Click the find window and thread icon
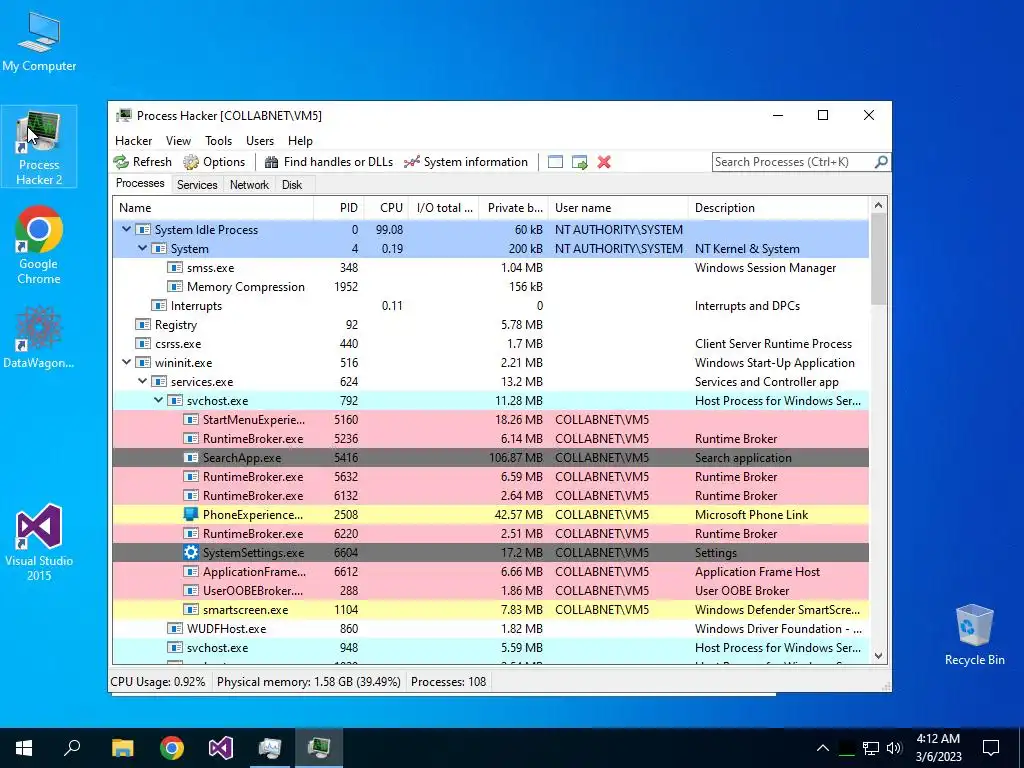1024x768 pixels. coord(579,162)
